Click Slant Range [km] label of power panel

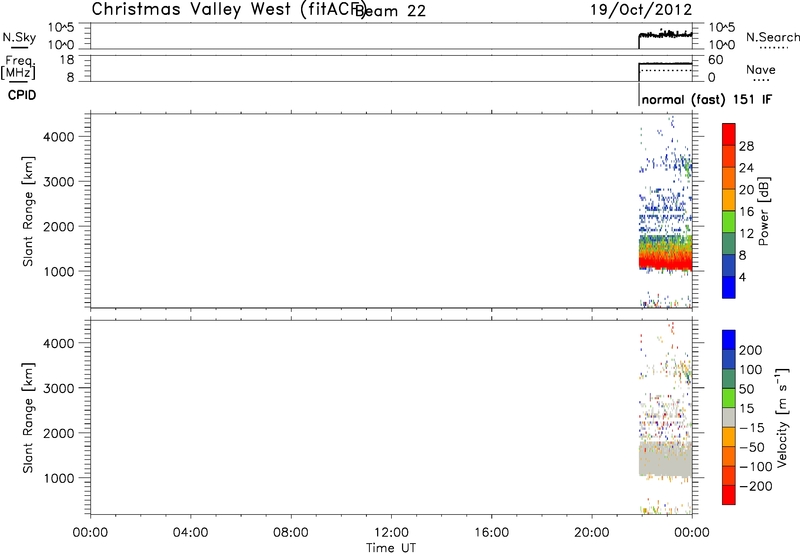28,211
